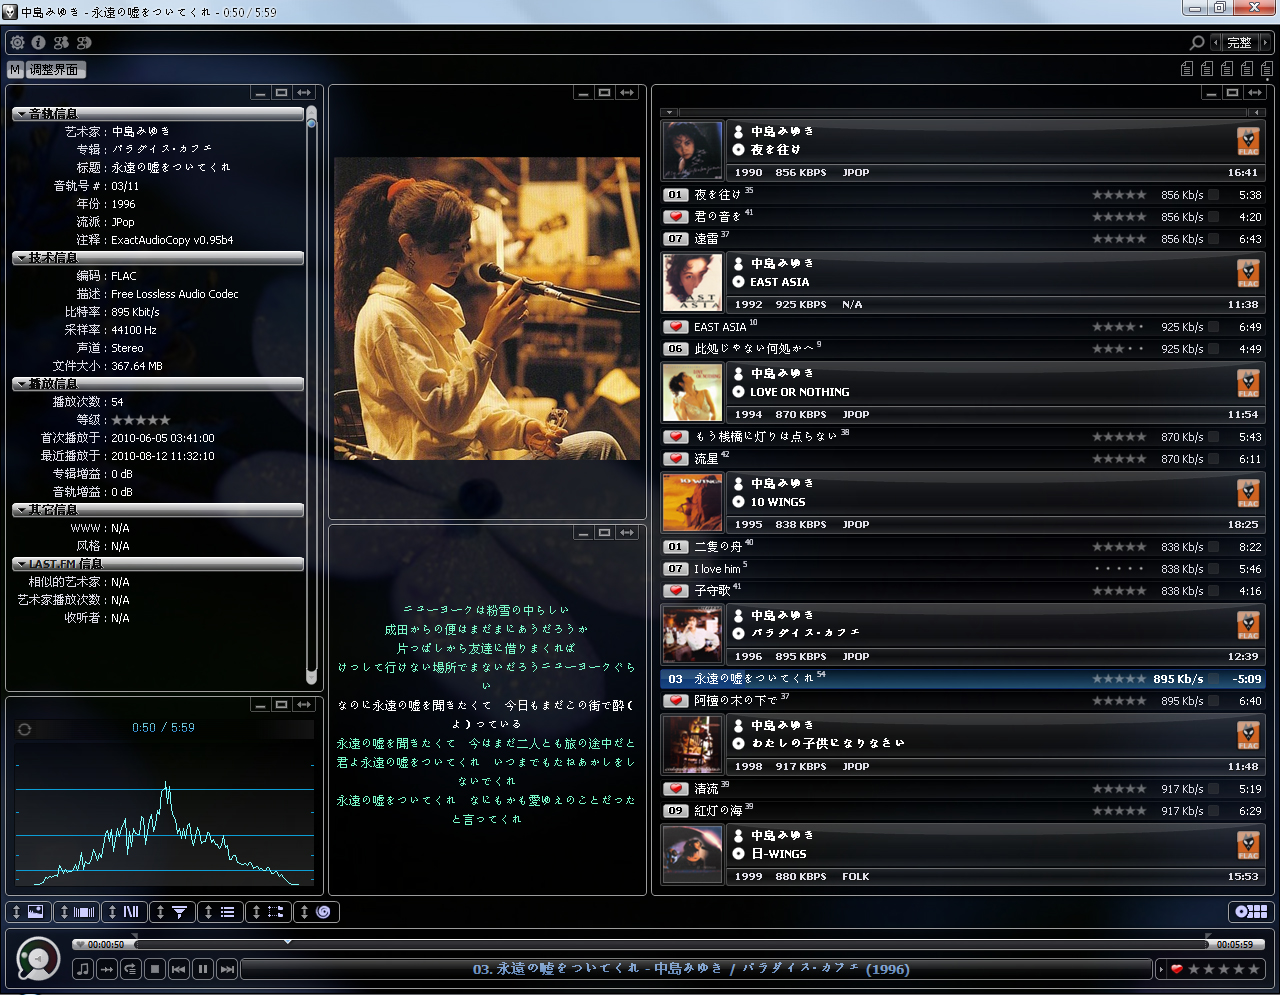
Task: Expand width of the spectrum panel
Action: pos(304,705)
